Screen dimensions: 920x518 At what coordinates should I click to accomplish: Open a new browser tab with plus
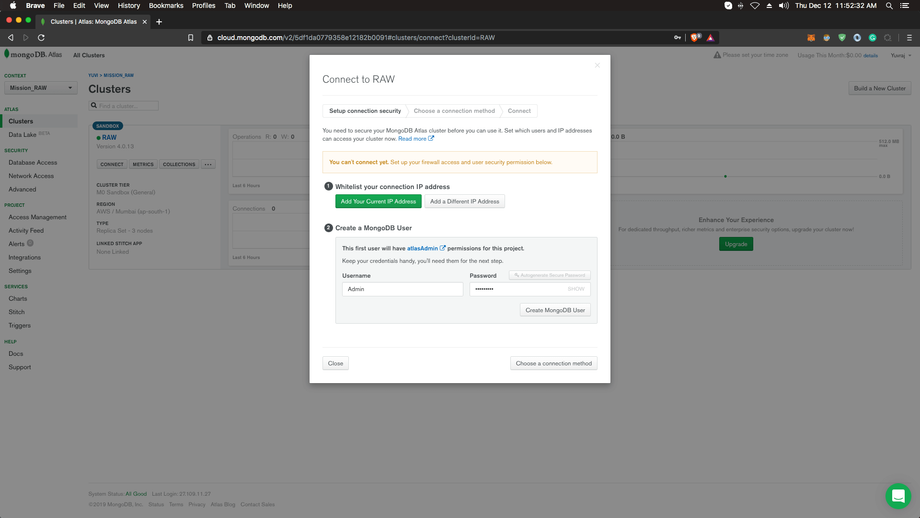(x=159, y=21)
